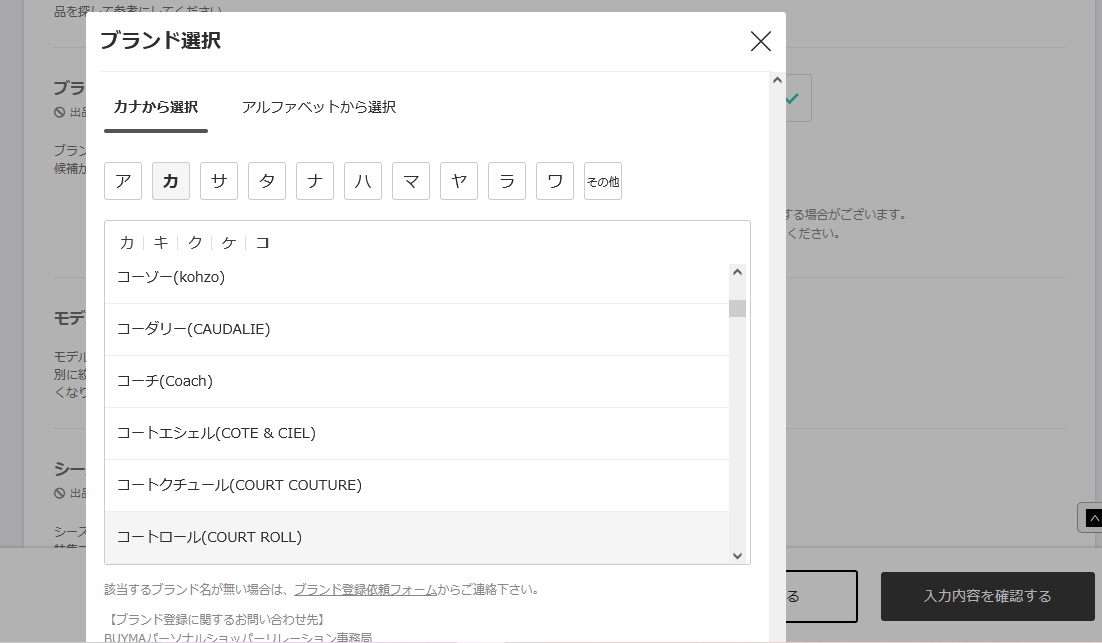1102x643 pixels.
Task: Choose コーダリー(CAUDALIE) from brand list
Action: pyautogui.click(x=193, y=329)
